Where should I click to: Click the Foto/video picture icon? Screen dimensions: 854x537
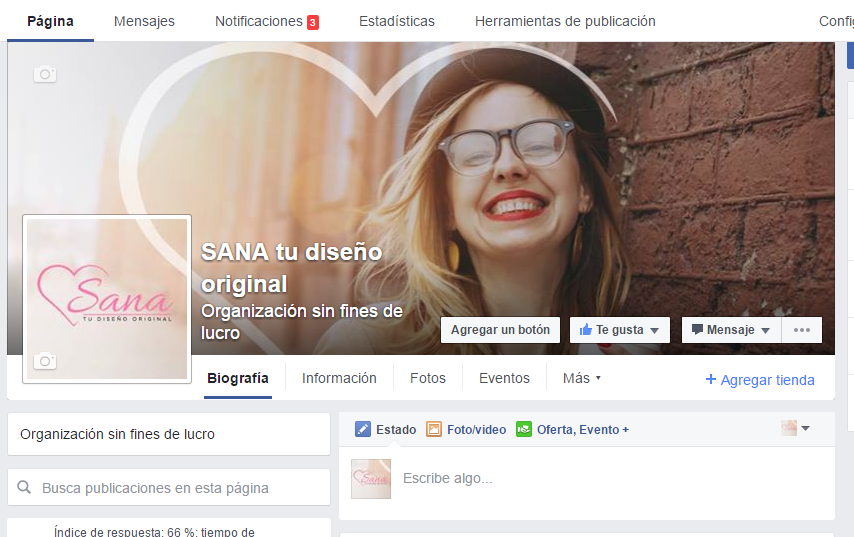click(x=434, y=429)
